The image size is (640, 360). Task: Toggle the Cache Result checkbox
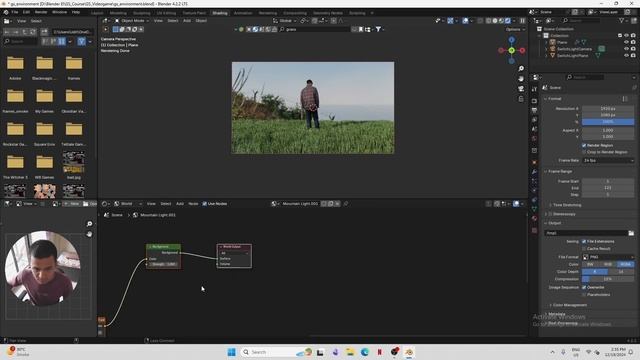(584, 248)
